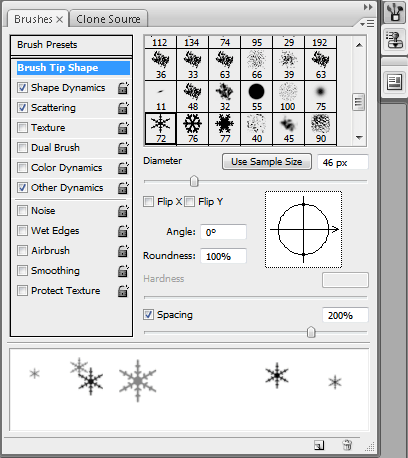Click the lock icon beside Protect Texture
Image resolution: width=408 pixels, height=458 pixels.
click(123, 291)
